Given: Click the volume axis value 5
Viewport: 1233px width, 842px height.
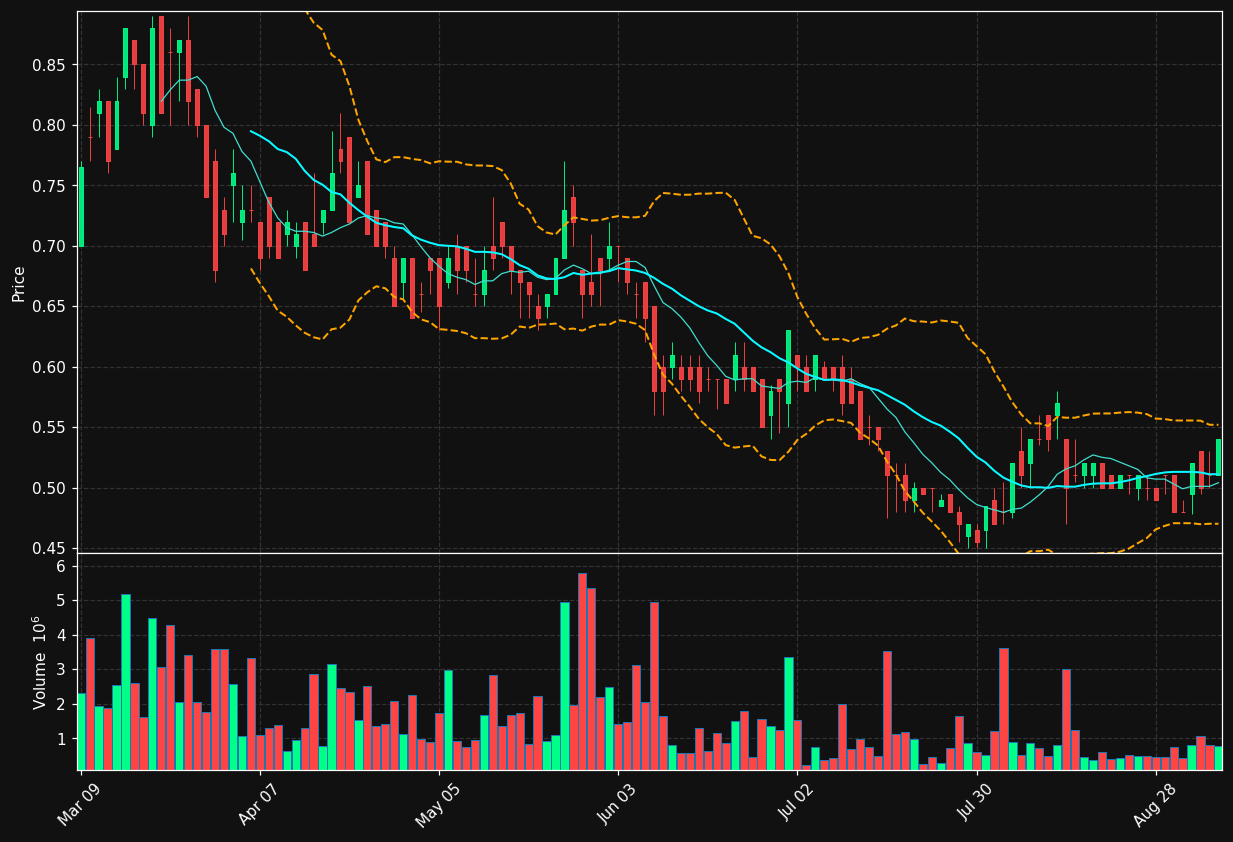Looking at the screenshot, I should click(61, 601).
